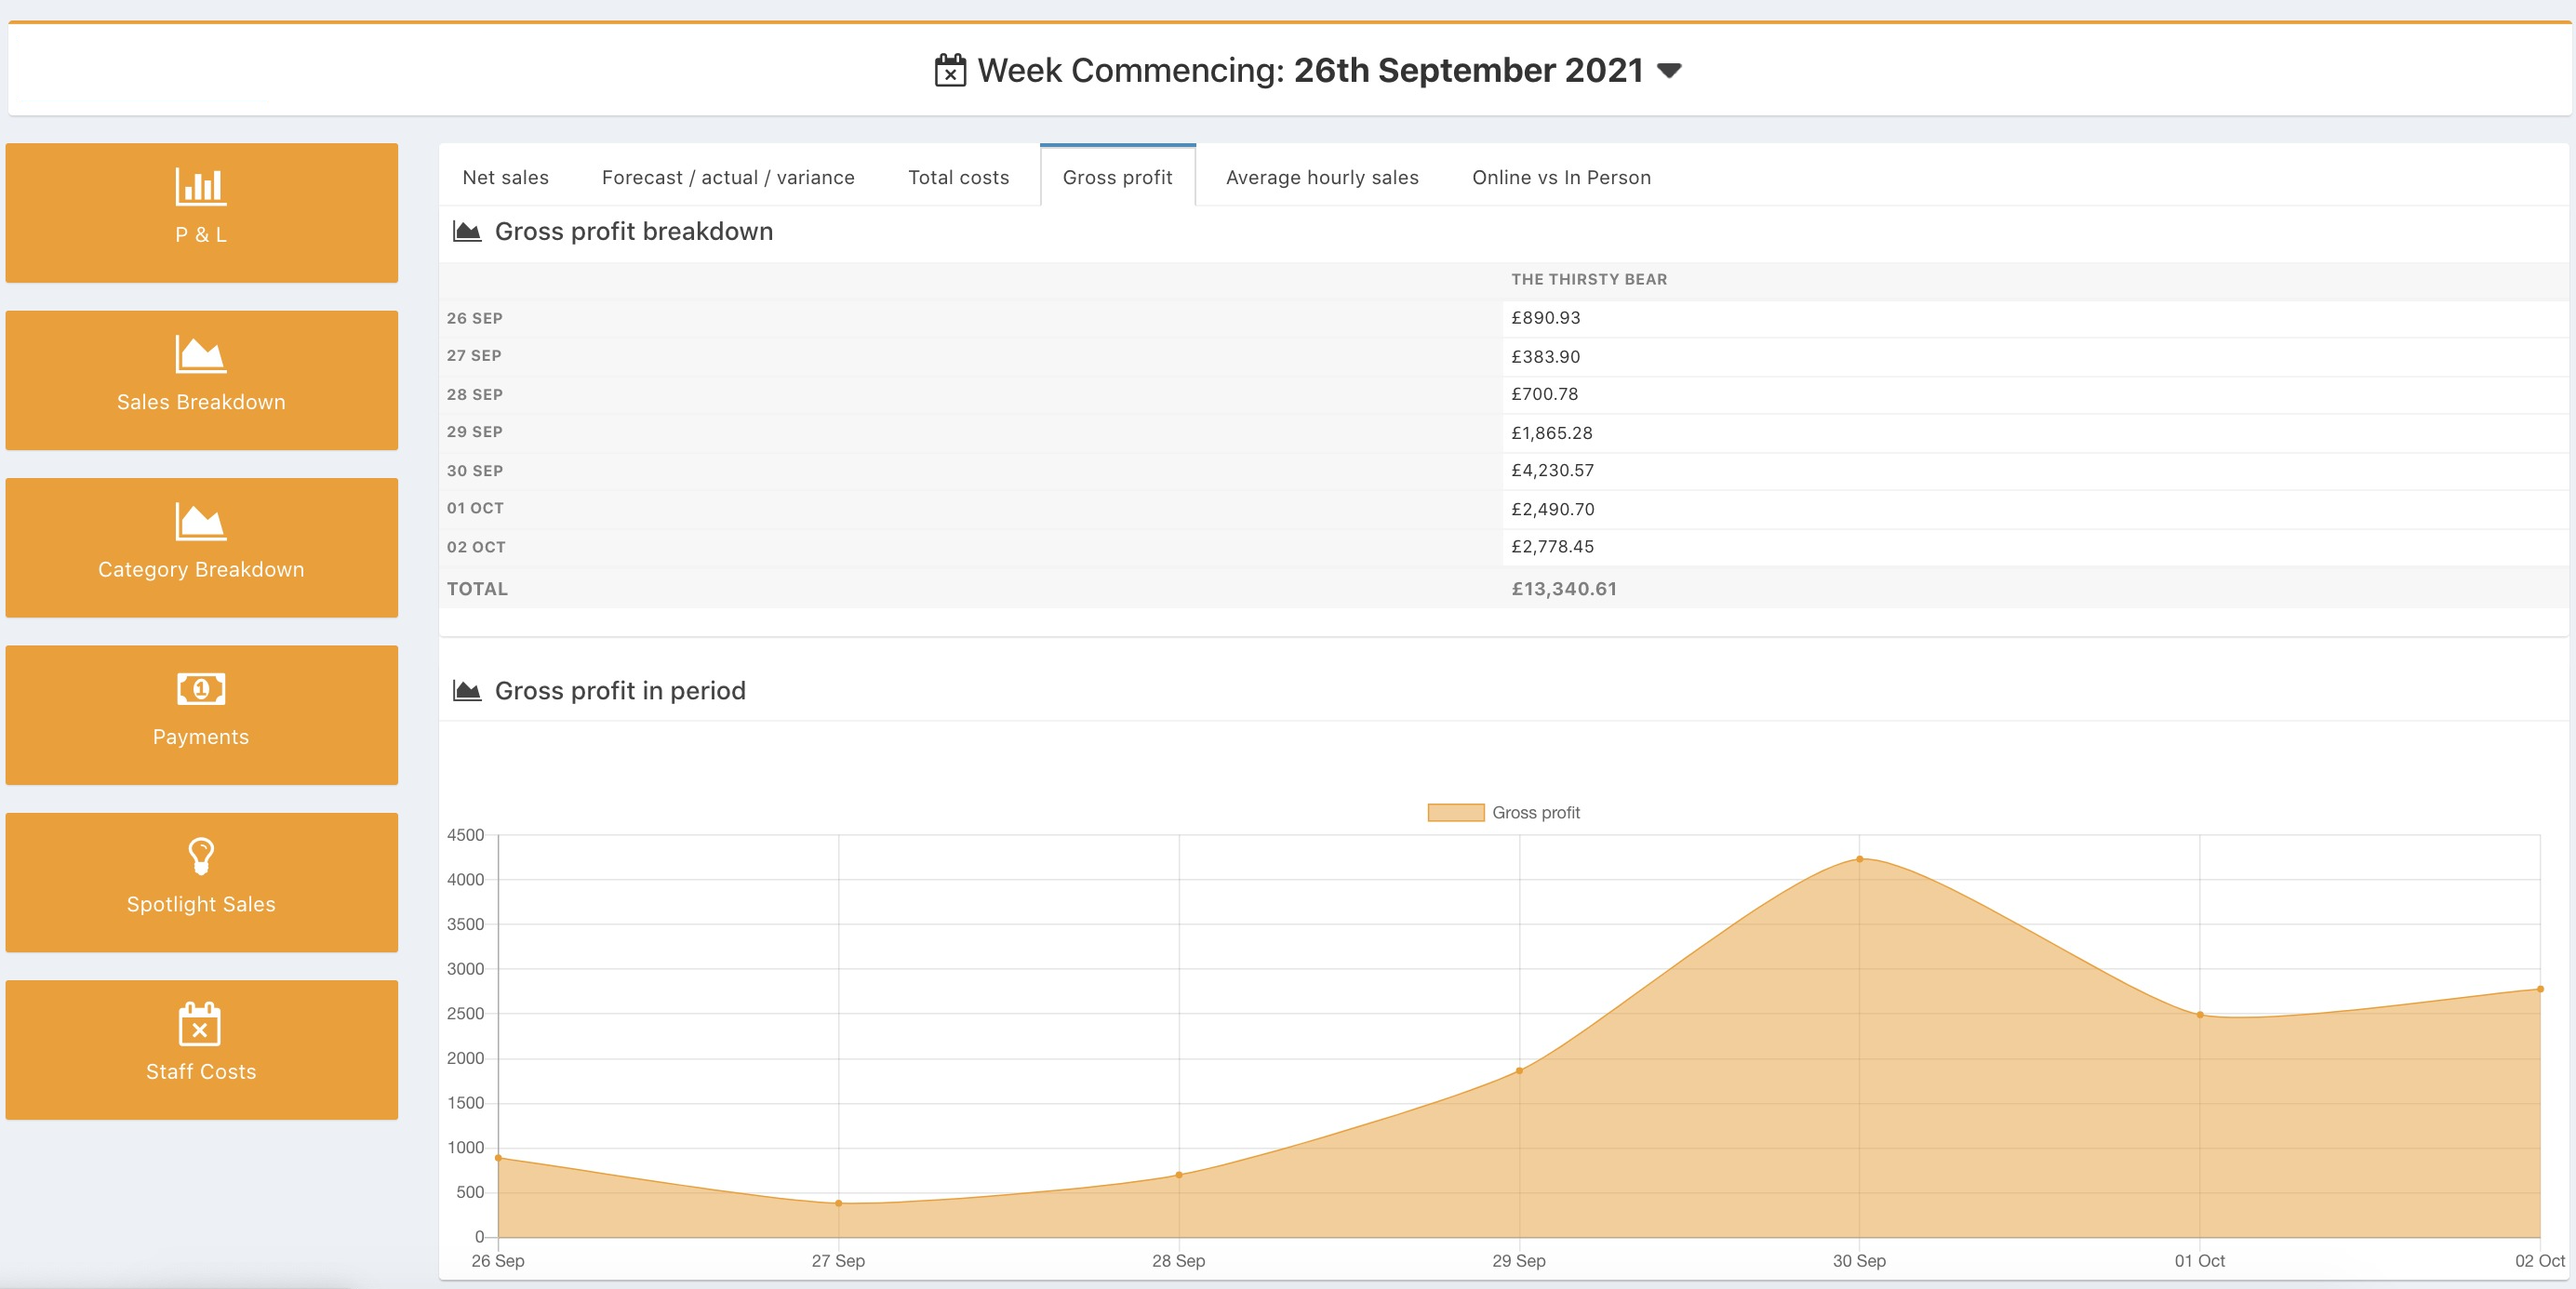Expand the week commencing dropdown arrow
Screen dimensions: 2576x1289
[1669, 71]
